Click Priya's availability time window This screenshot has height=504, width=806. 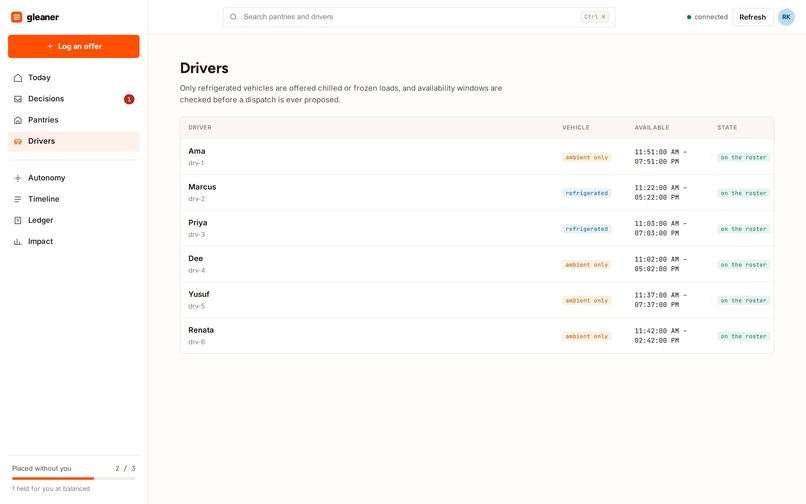point(661,228)
